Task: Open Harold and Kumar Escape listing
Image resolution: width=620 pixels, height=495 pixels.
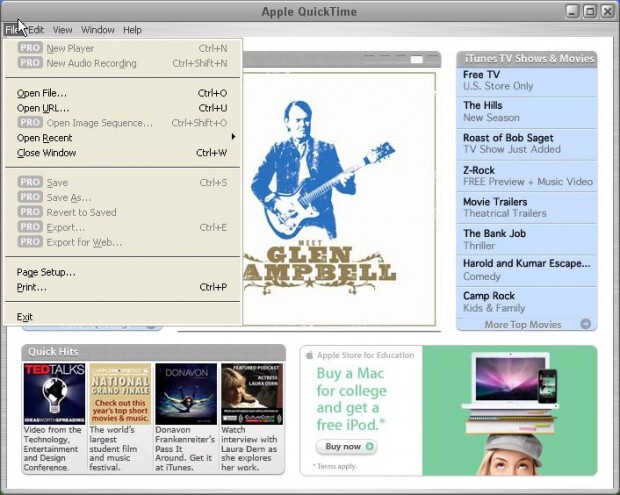Action: coord(527,271)
